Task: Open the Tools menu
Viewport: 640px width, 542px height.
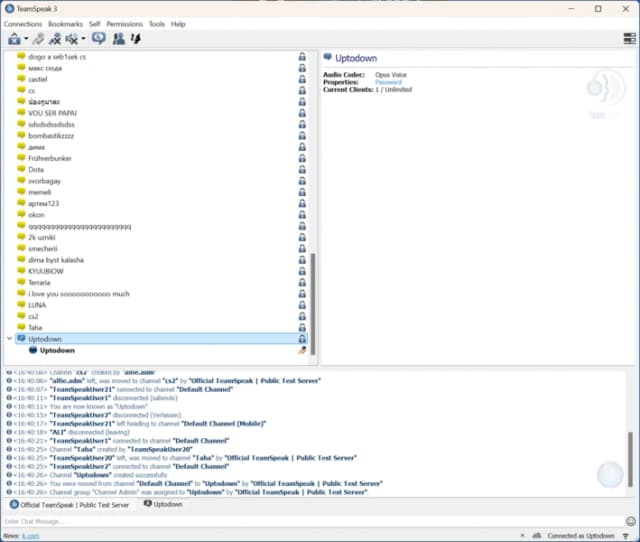Action: point(157,24)
